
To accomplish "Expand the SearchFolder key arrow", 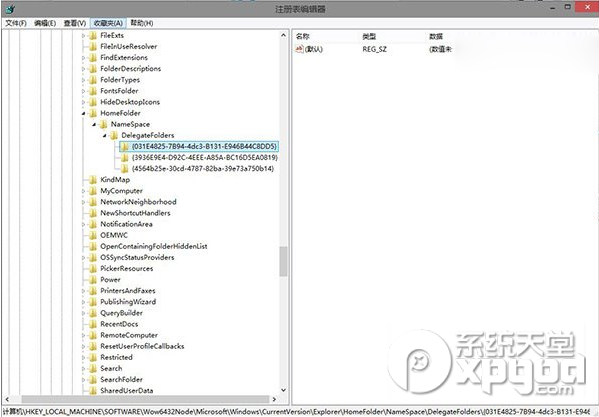I will [x=84, y=380].
